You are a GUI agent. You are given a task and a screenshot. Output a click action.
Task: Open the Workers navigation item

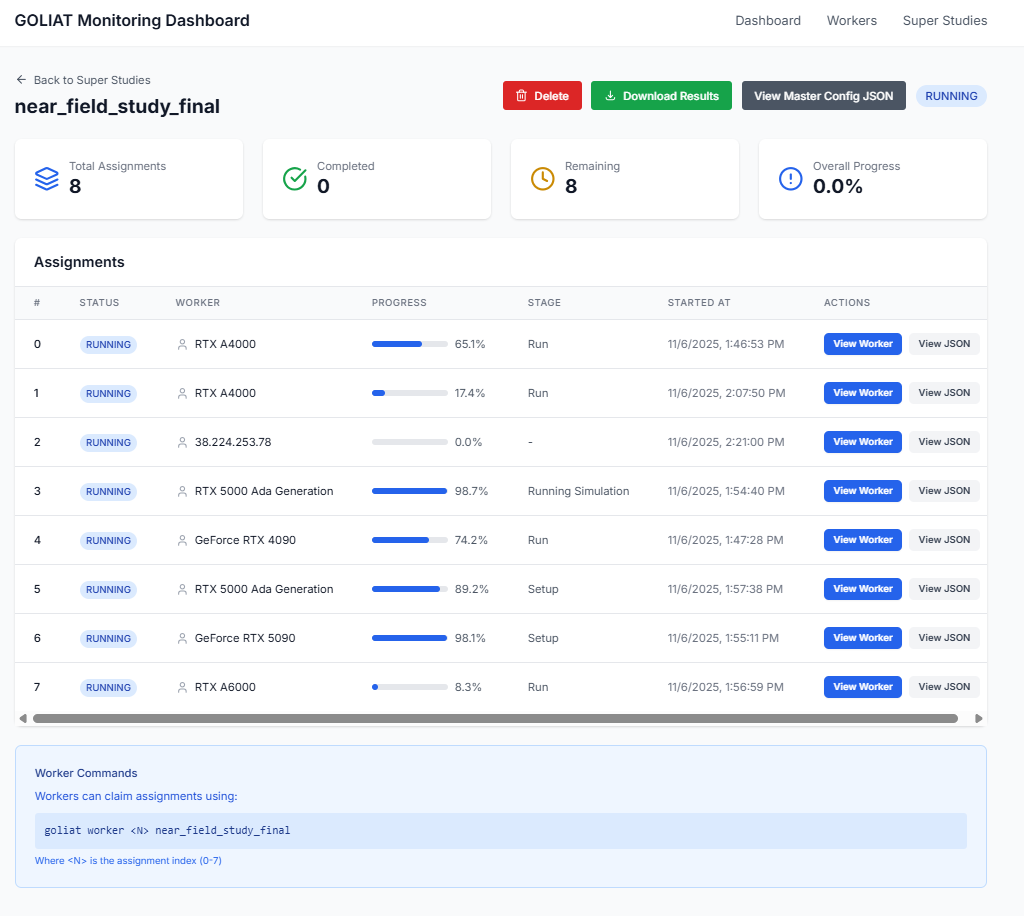851,21
